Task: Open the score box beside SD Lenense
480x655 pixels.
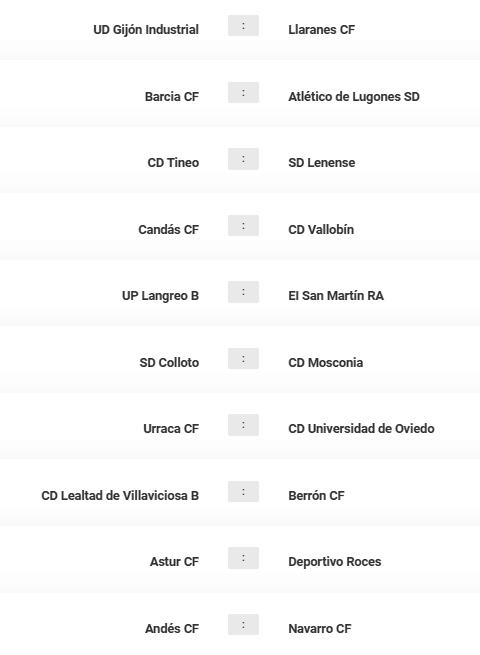Action: coord(243,159)
